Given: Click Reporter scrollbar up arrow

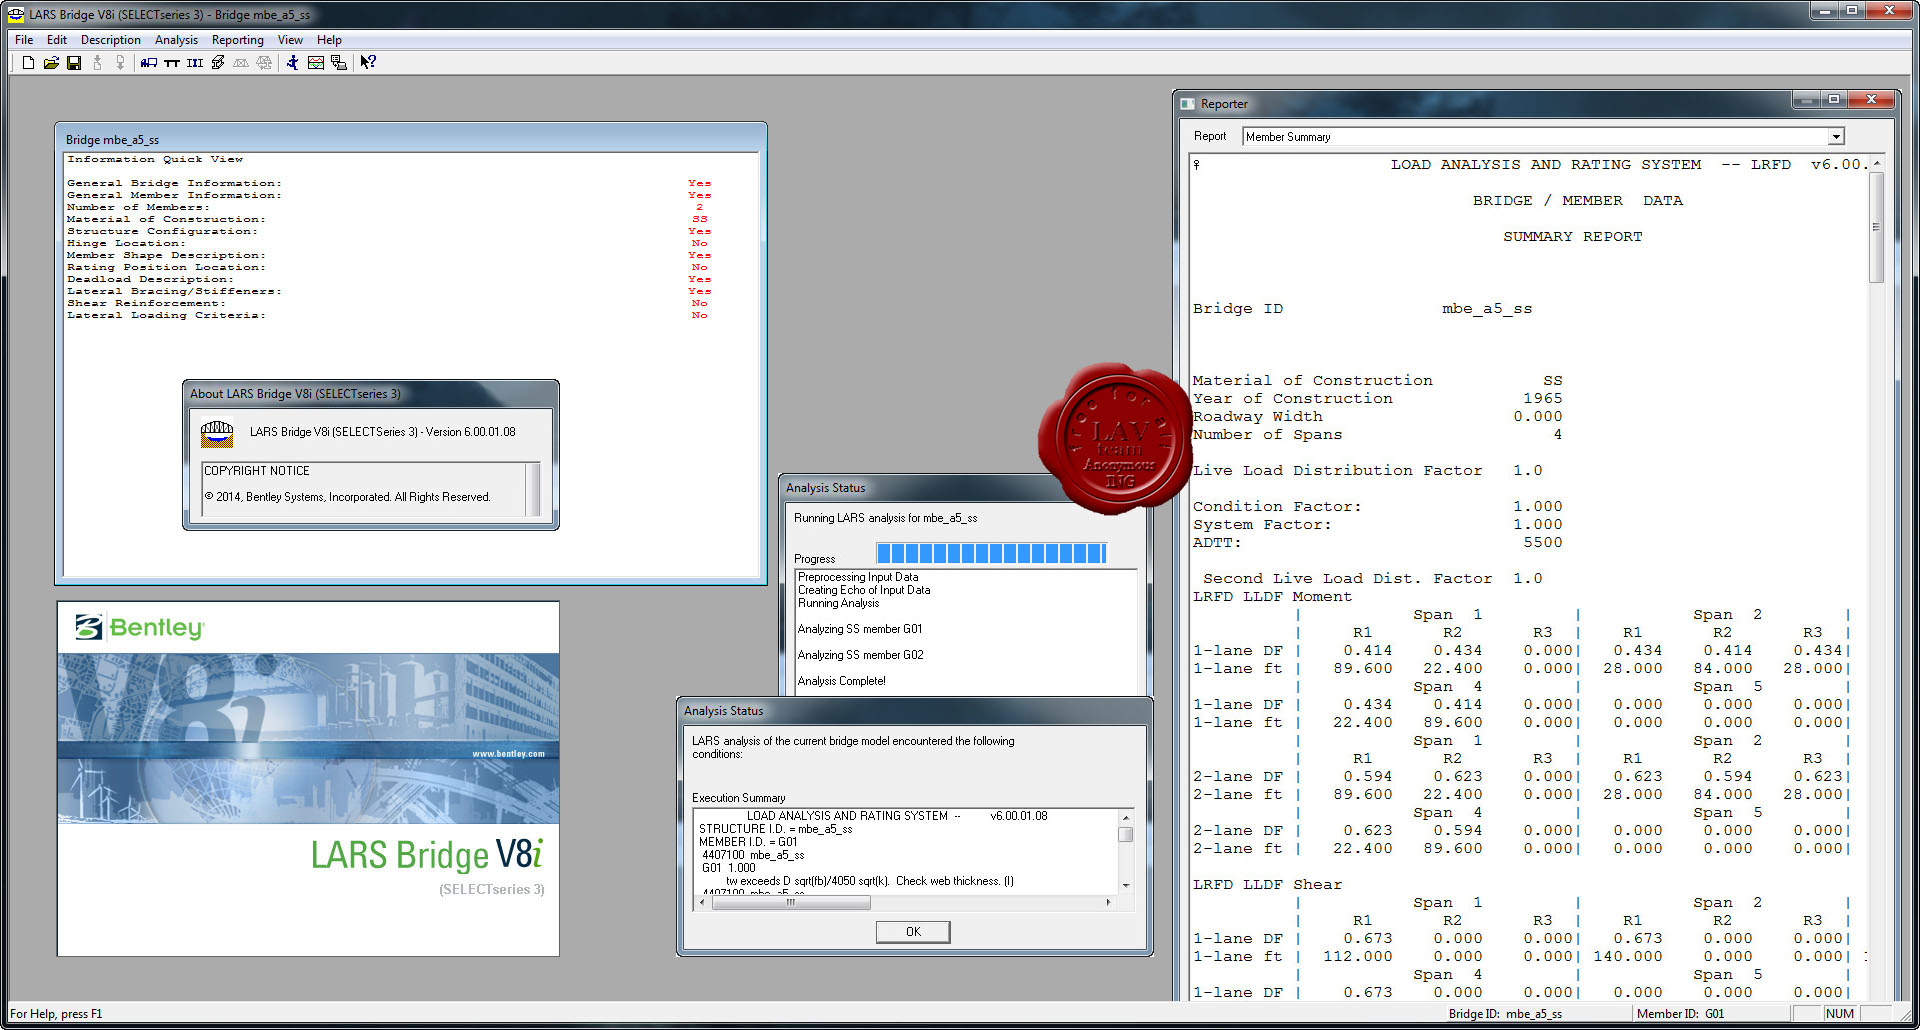Looking at the screenshot, I should [1877, 163].
